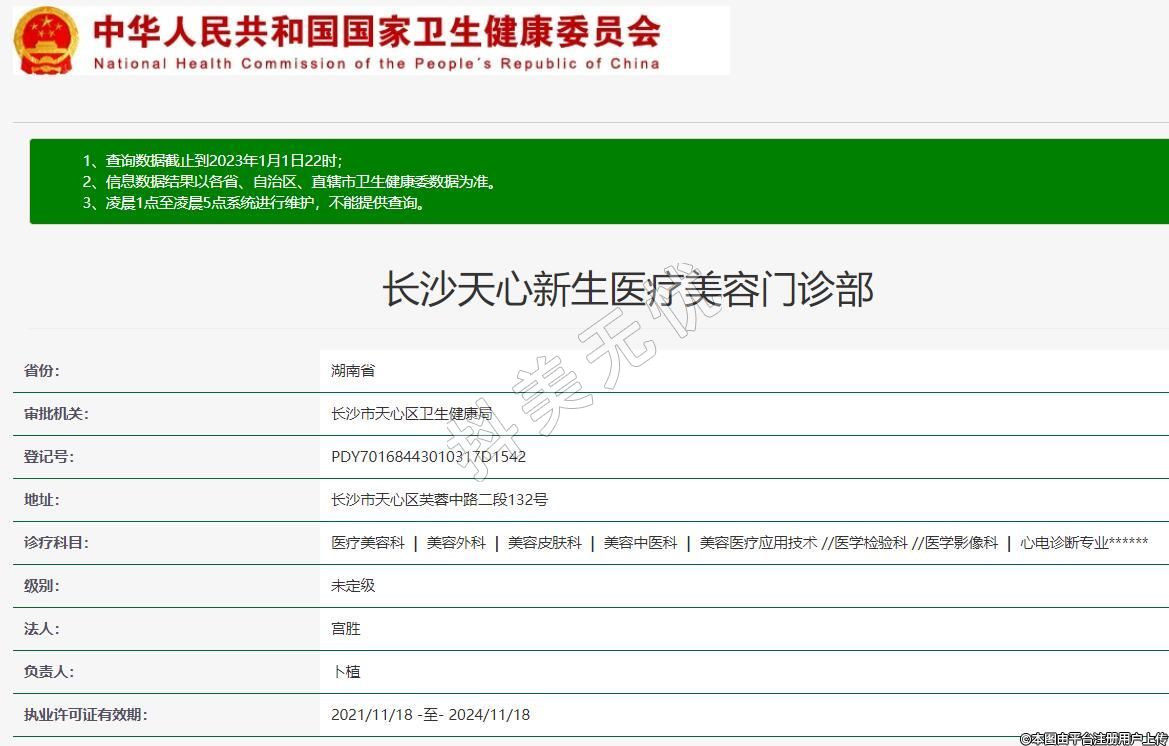Viewport: 1169px width, 746px height.
Task: Click the English 'National Health Commission' subtitle
Action: [377, 63]
